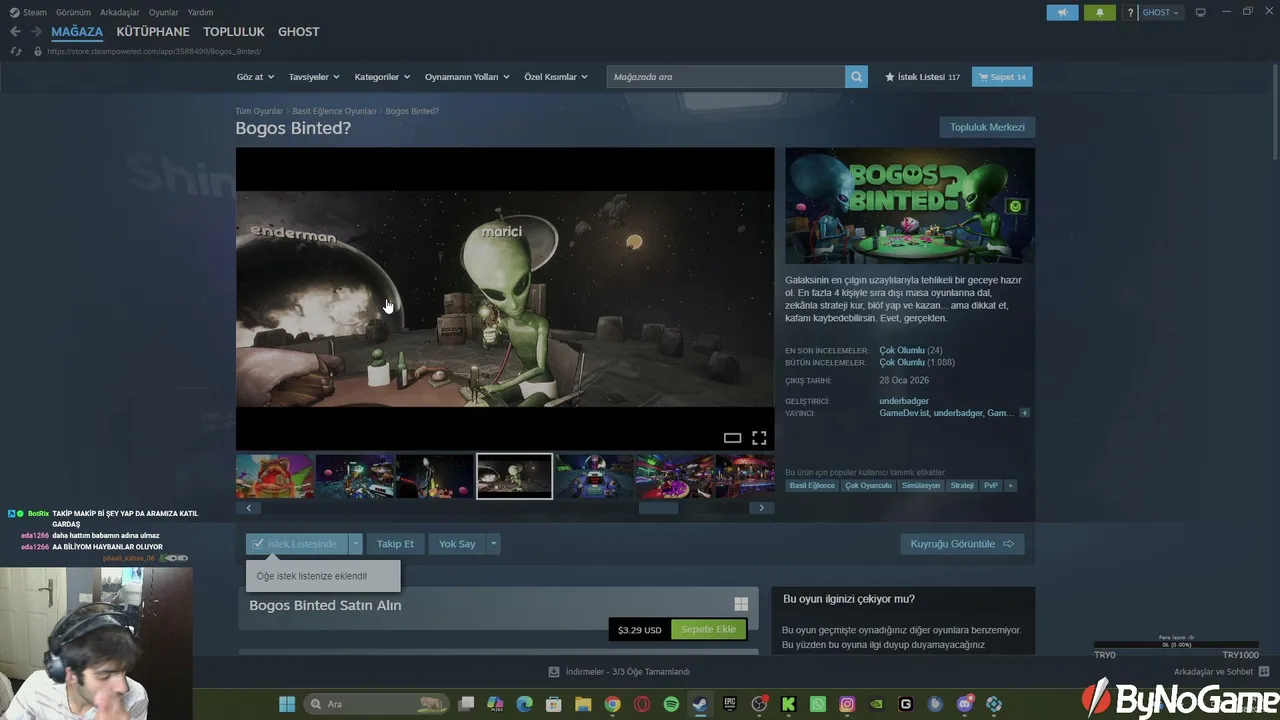Open Task View on the taskbar
1280x720 pixels.
(x=466, y=704)
